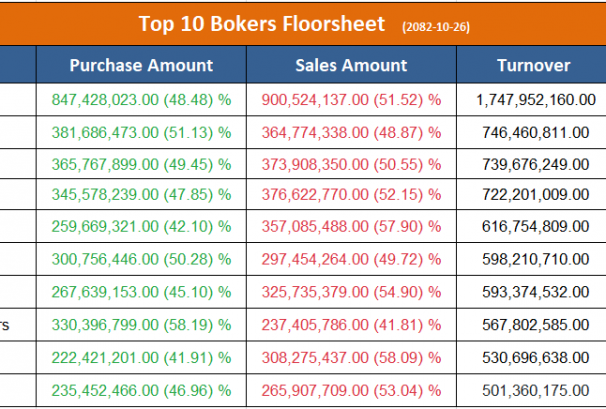Click purchase amount 259,669,321.00 cell
Screen dimensions: 606x409
tap(141, 227)
